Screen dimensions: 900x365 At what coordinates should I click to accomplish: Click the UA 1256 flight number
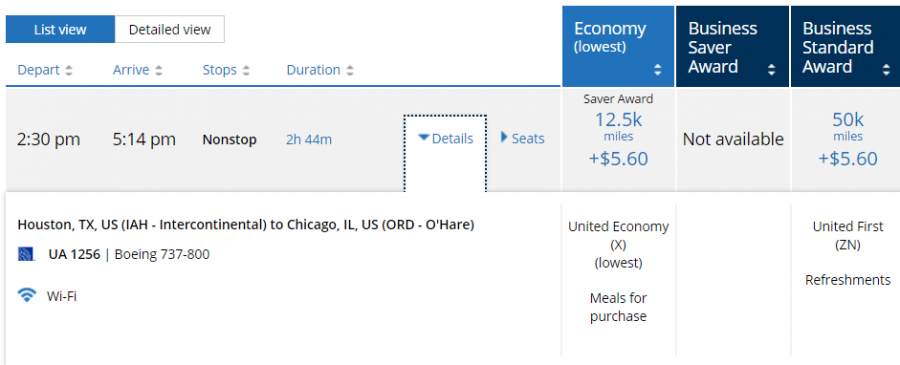(74, 254)
